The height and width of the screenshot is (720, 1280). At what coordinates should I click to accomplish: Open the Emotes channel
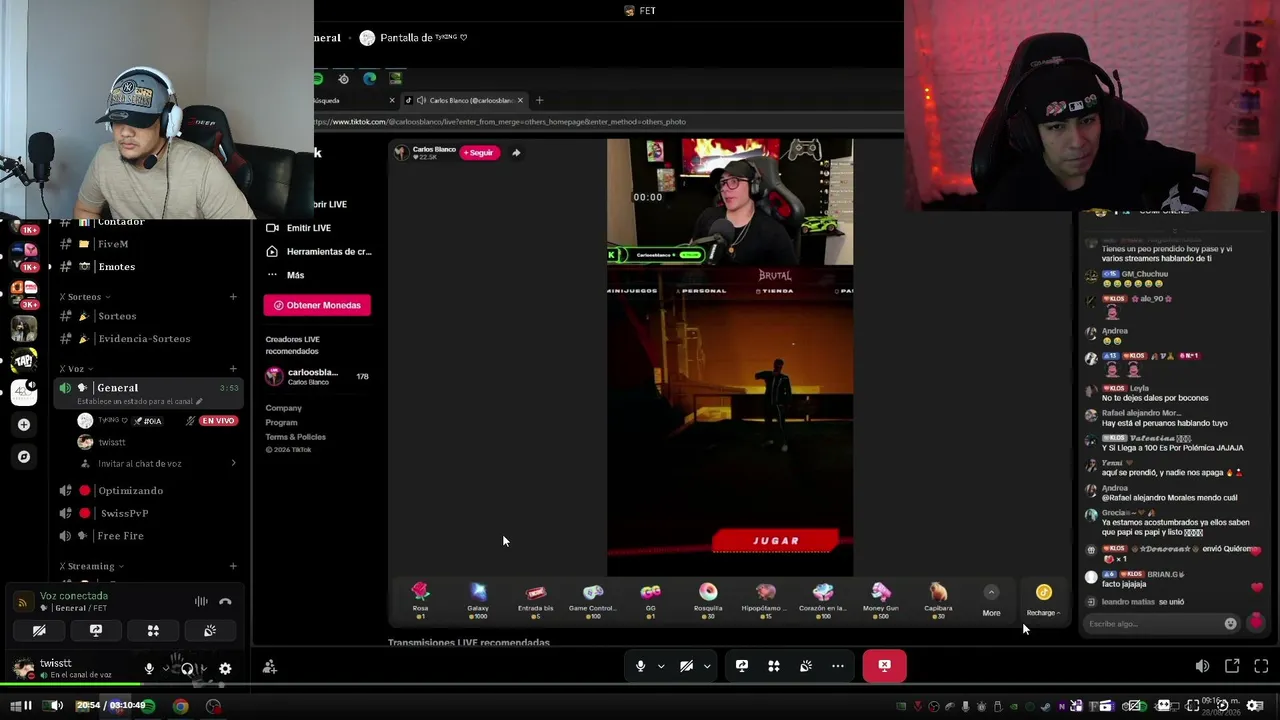coord(116,267)
